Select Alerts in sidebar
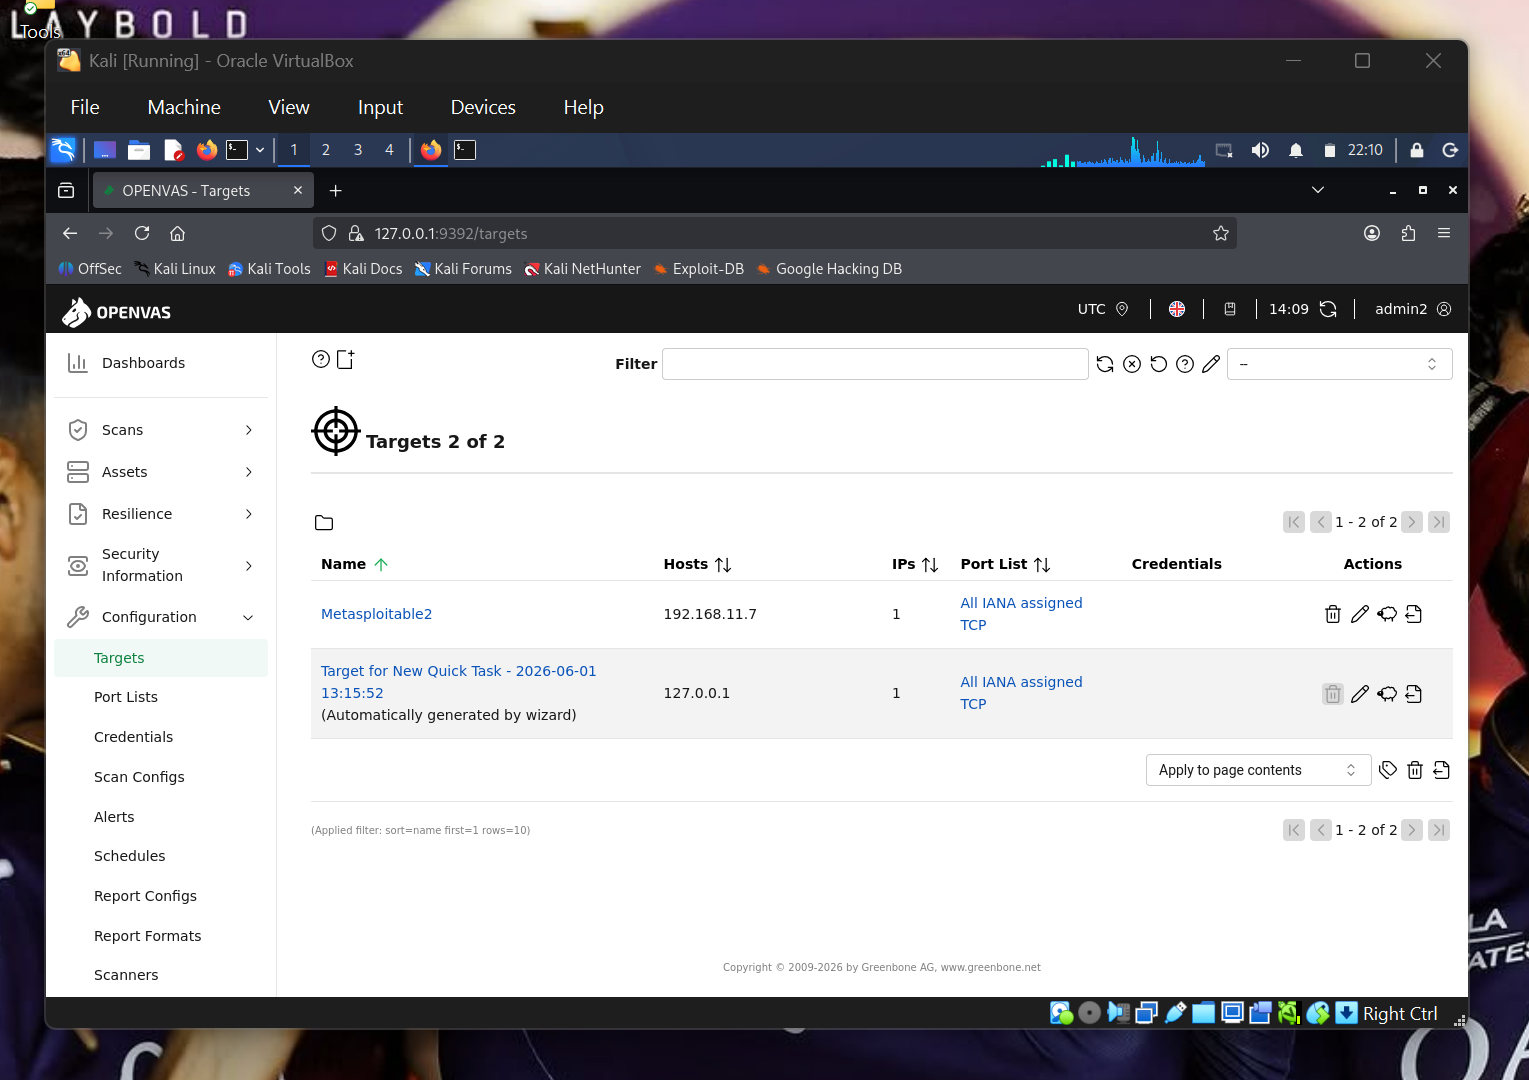 (x=114, y=817)
